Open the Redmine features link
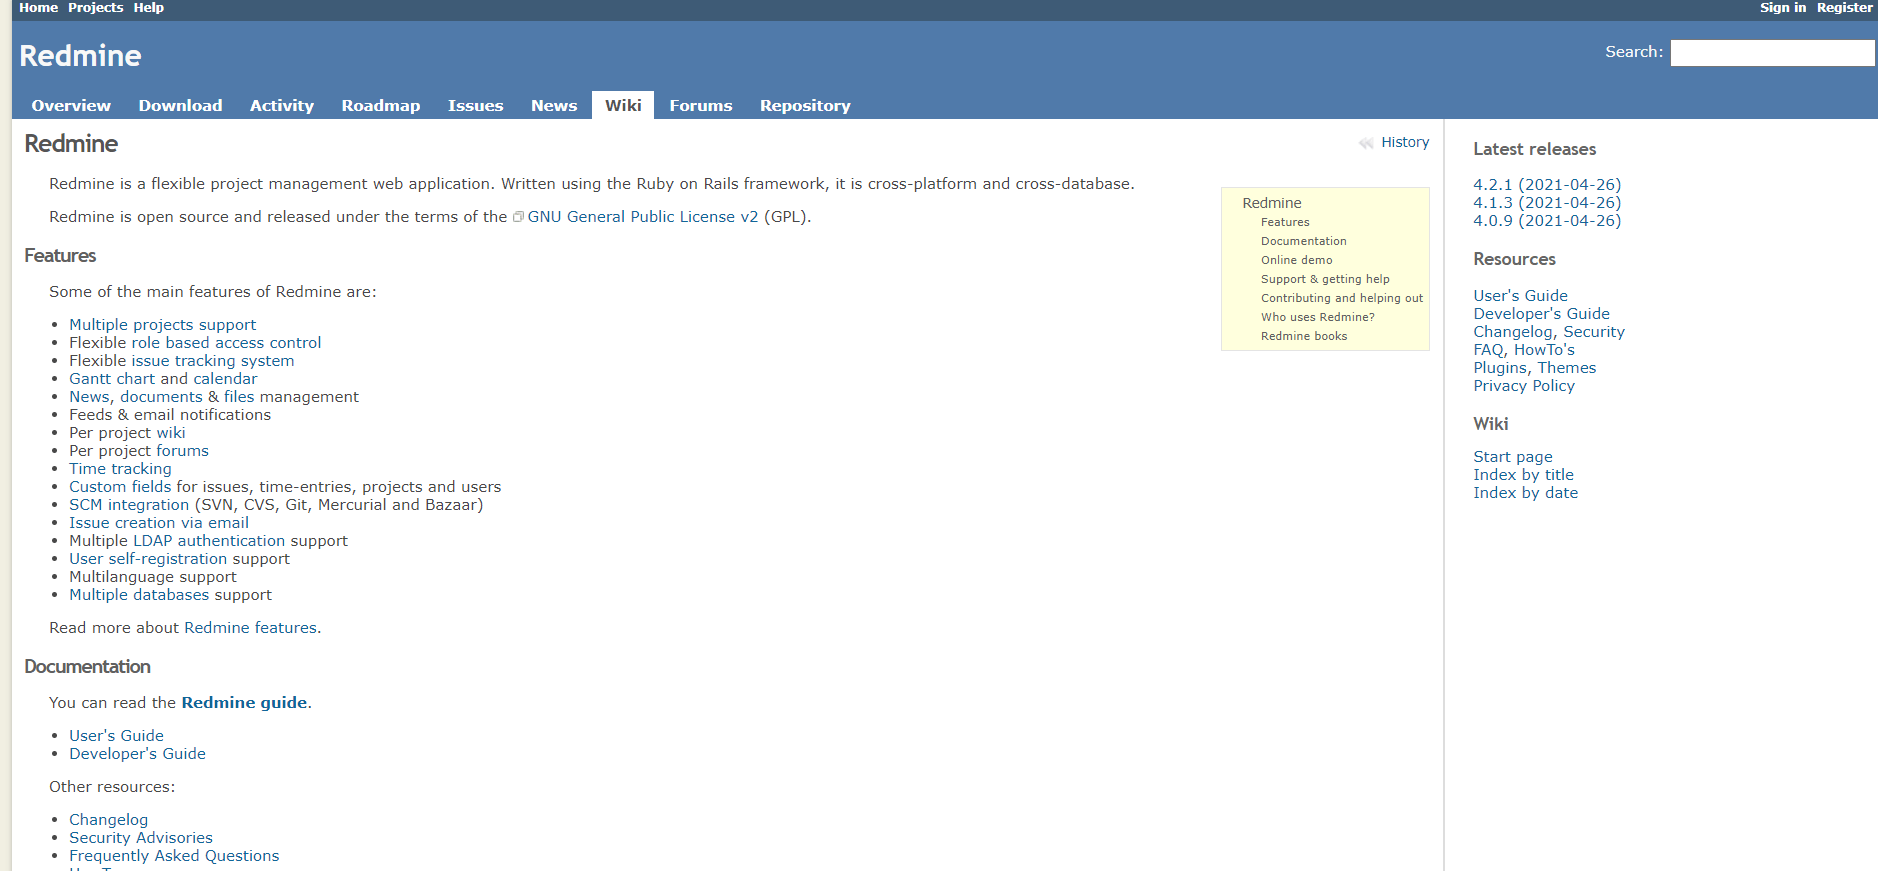Image resolution: width=1878 pixels, height=871 pixels. pos(250,628)
